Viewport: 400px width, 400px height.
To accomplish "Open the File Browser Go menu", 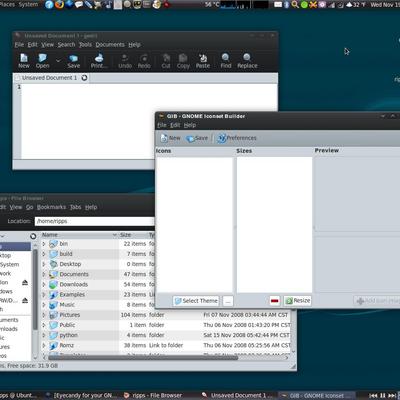I will point(30,207).
